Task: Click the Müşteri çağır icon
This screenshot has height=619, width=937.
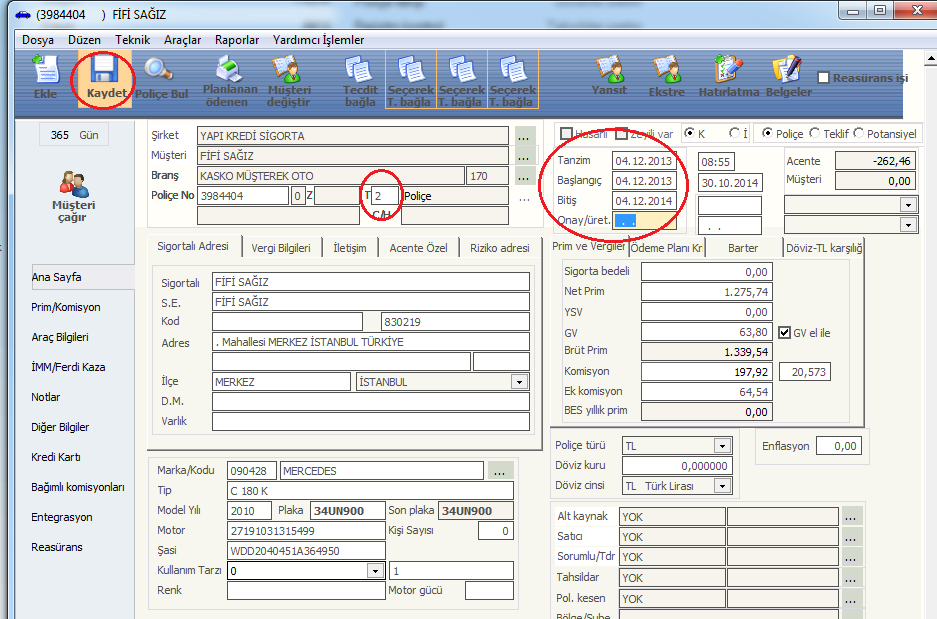Action: pos(72,196)
